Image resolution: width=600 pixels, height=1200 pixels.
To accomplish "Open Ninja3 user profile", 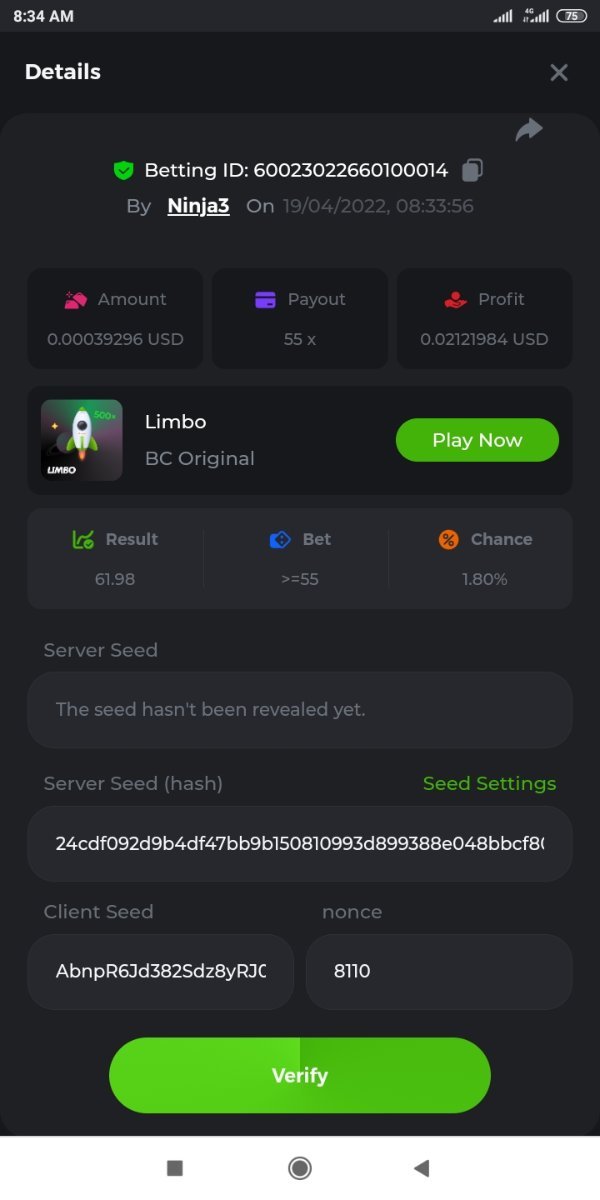I will pyautogui.click(x=198, y=206).
